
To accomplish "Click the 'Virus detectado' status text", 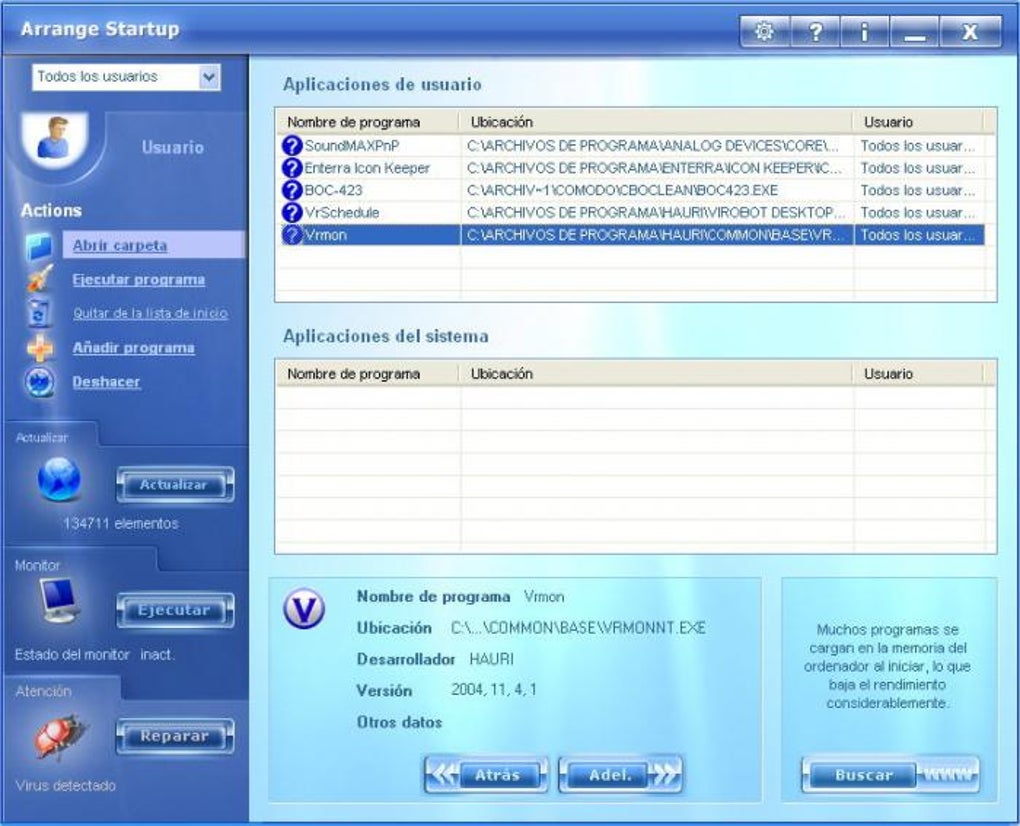I will click(x=66, y=786).
